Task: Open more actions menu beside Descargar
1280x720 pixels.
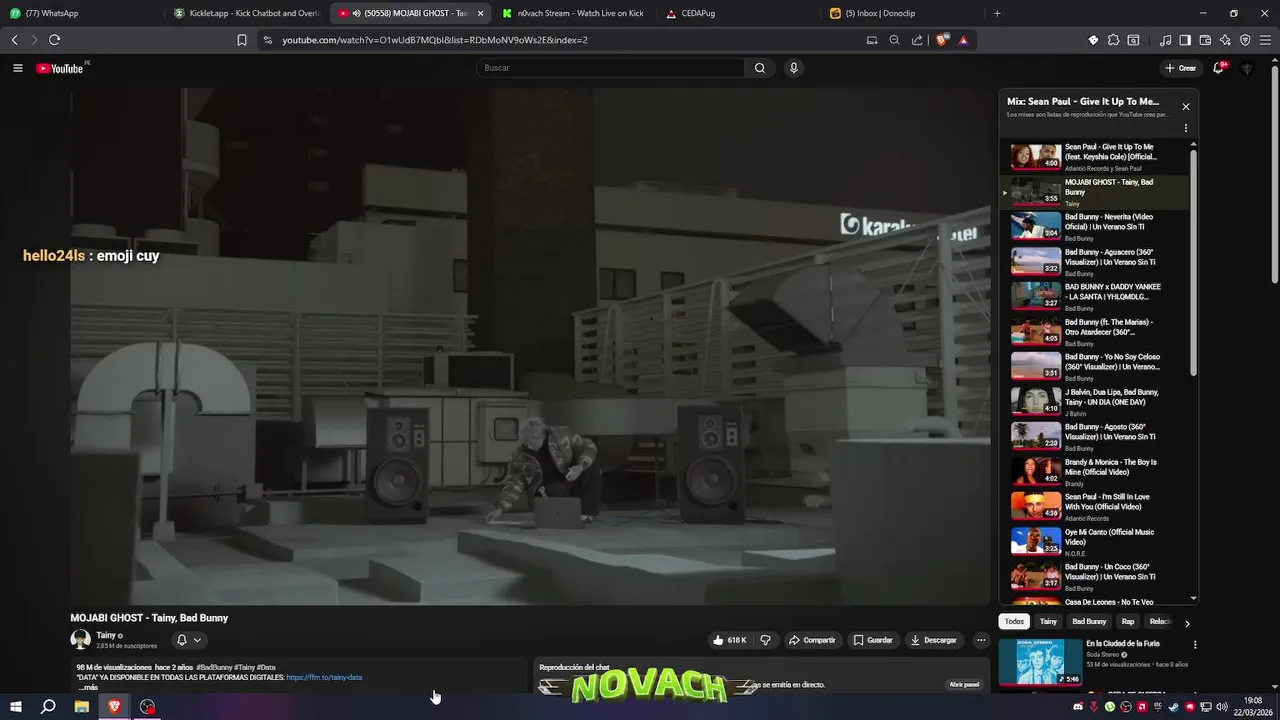Action: [x=981, y=640]
